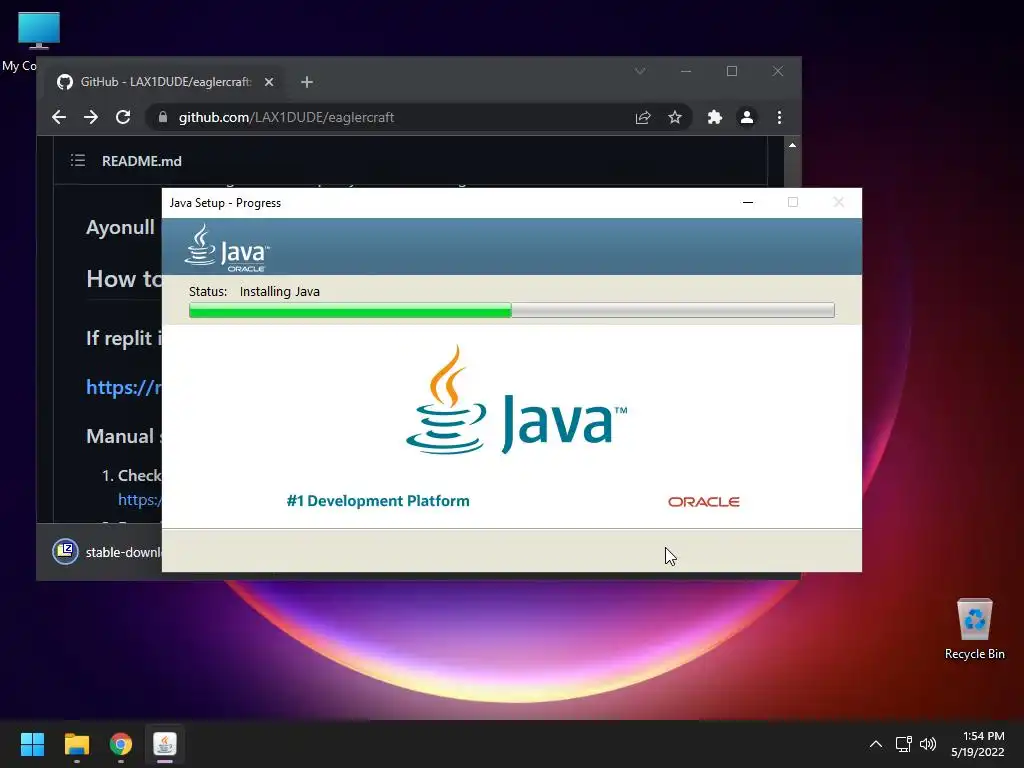Viewport: 1024px width, 768px height.
Task: Open the Chrome profile avatar menu
Action: click(746, 117)
